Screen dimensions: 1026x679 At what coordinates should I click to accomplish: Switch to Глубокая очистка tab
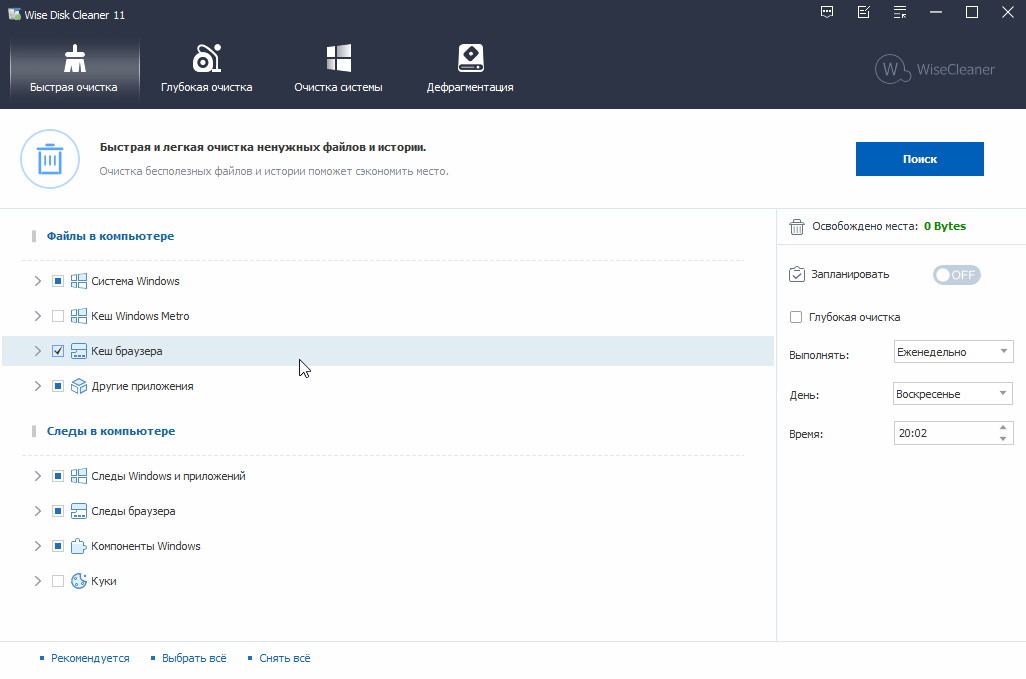[x=206, y=70]
